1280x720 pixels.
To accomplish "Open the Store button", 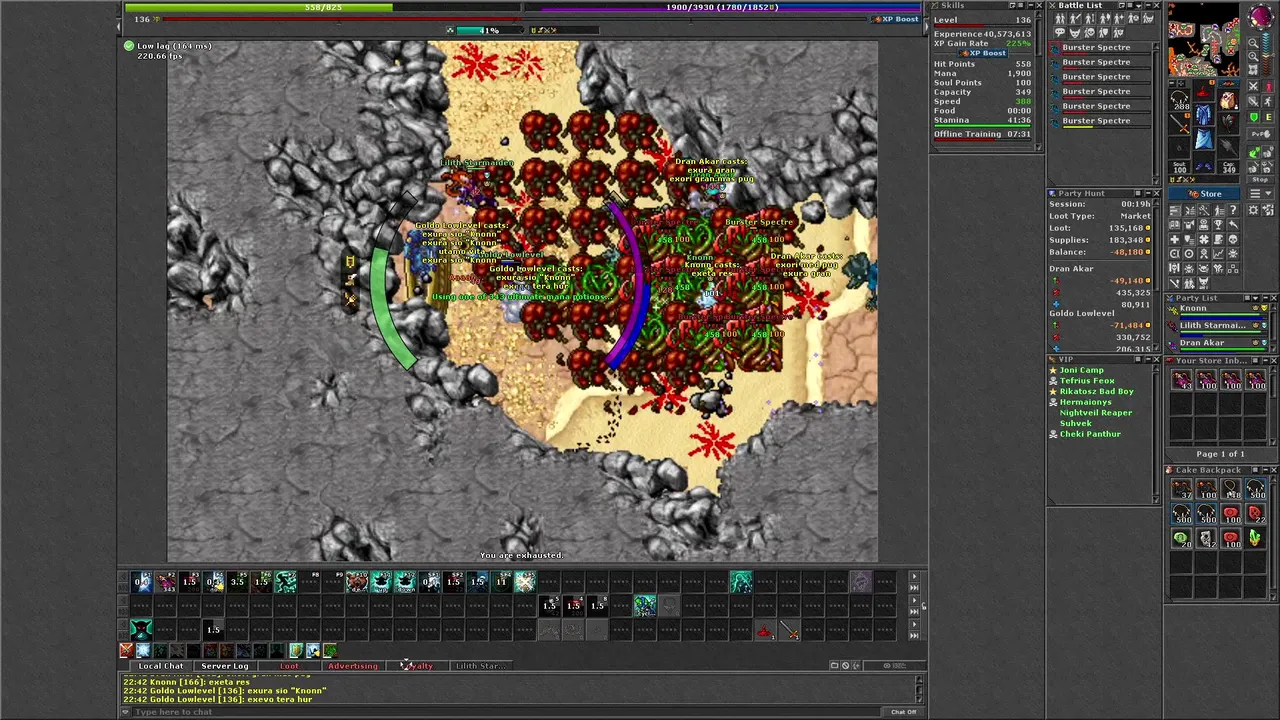I will (1204, 194).
